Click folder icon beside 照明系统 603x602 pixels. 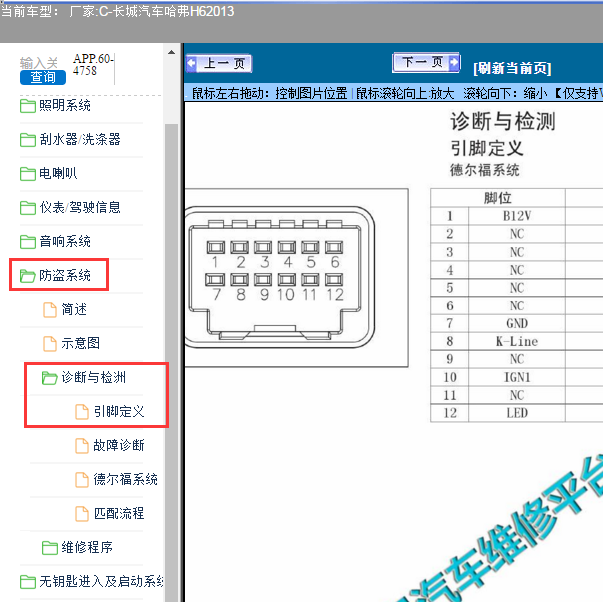[x=28, y=106]
